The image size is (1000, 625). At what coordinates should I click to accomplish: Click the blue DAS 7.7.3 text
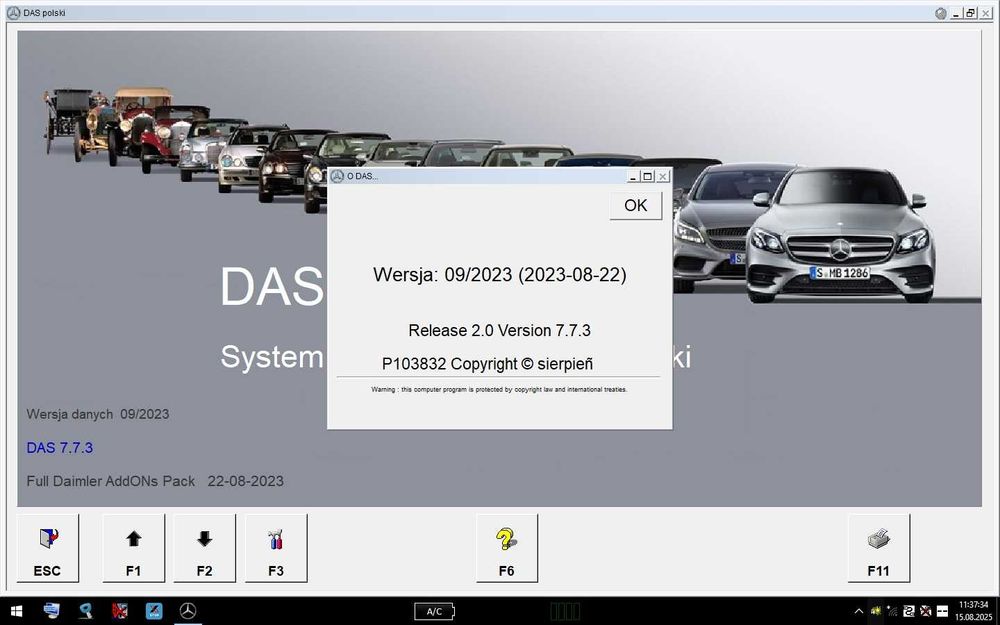(x=60, y=448)
